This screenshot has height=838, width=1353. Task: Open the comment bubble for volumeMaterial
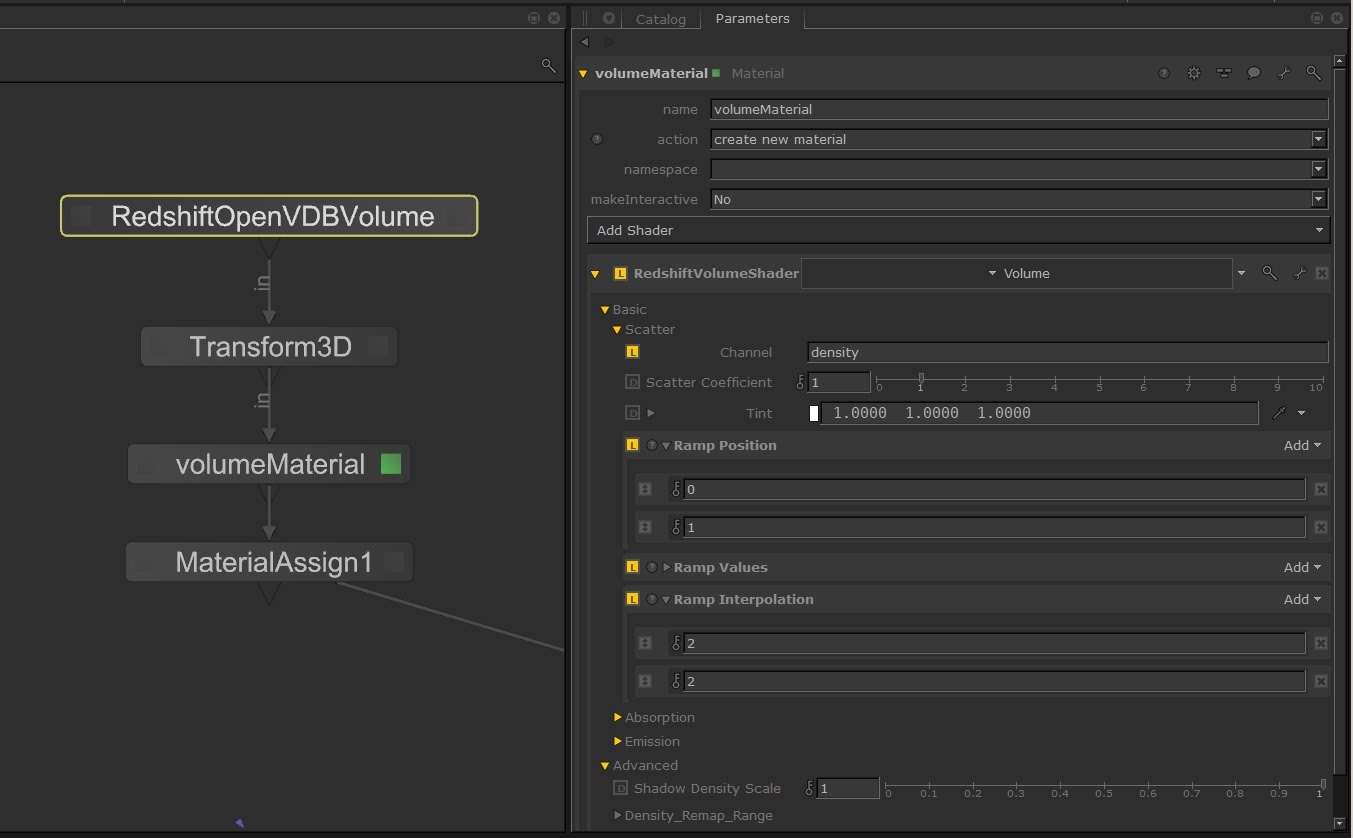pos(1254,73)
